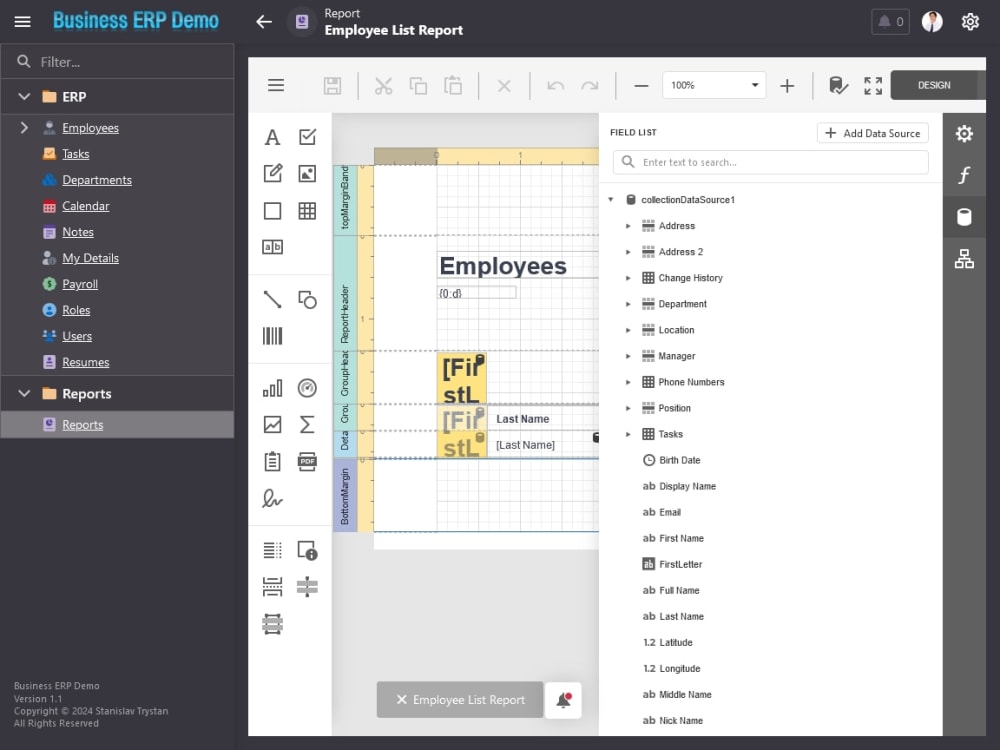Viewport: 1000px width, 750px height.
Task: Click the Redo arrow
Action: coord(590,85)
